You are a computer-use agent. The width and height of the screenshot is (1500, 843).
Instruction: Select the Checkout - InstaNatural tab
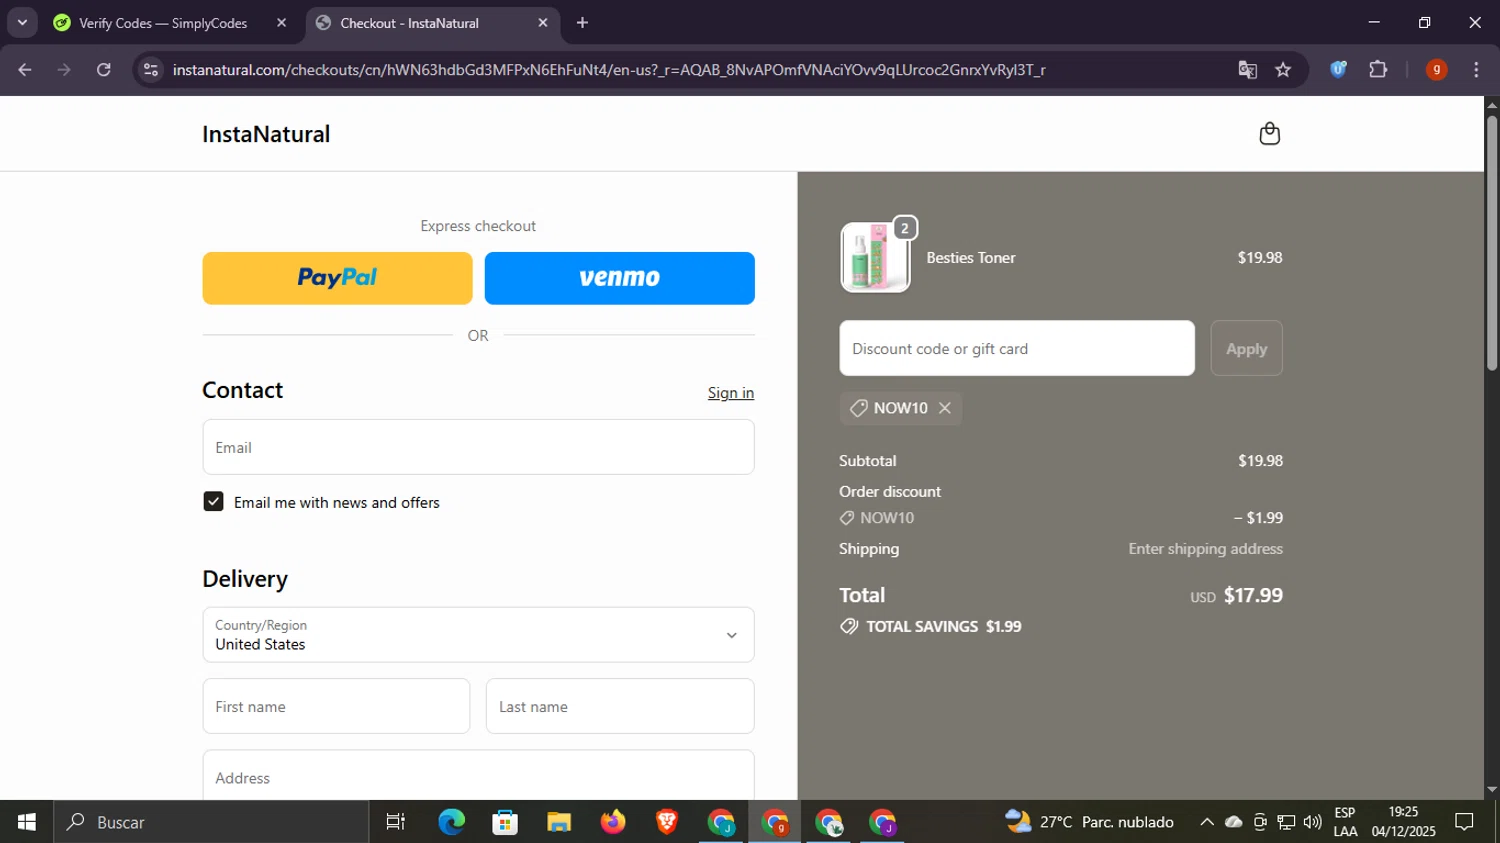410,22
